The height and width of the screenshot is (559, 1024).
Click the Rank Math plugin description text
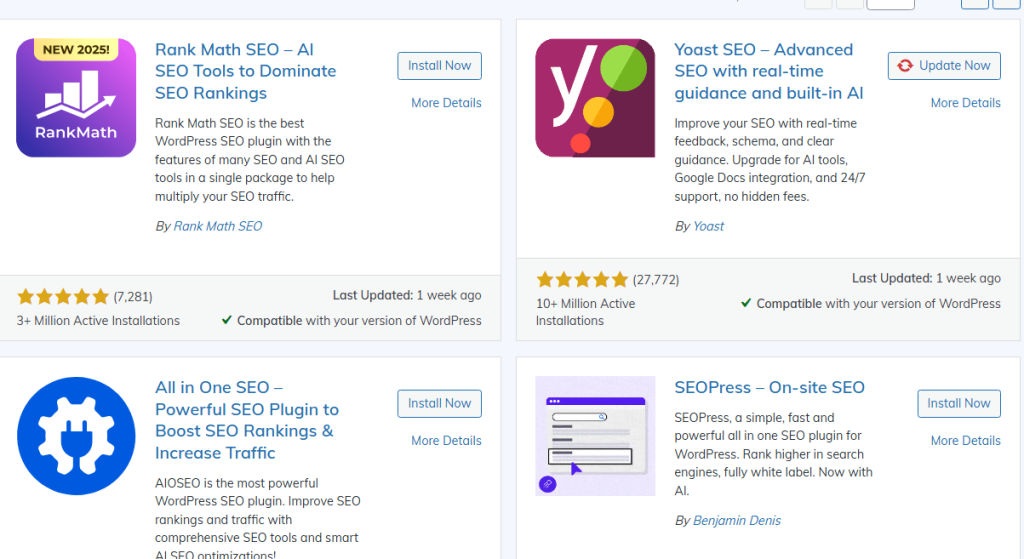click(x=249, y=160)
